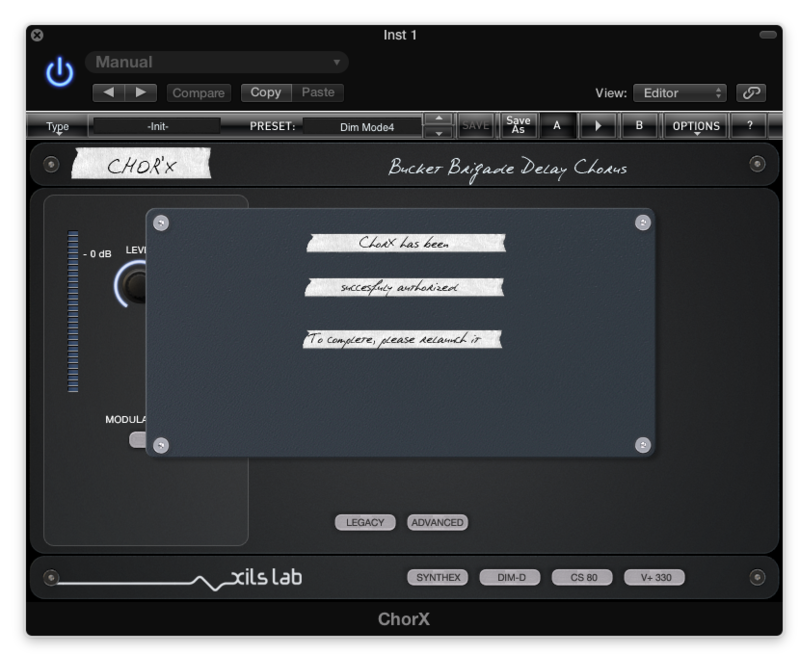Click the greyed SAVE button
The height and width of the screenshot is (655, 800).
tap(476, 125)
